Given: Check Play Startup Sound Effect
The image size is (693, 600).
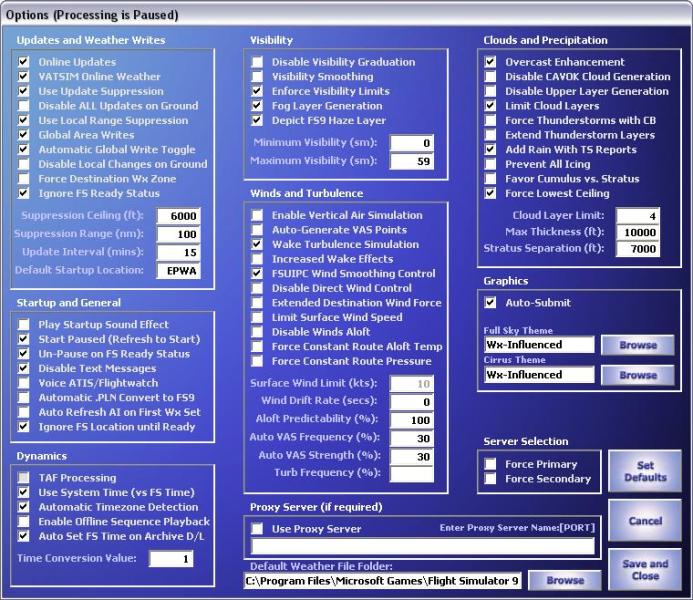Looking at the screenshot, I should [x=24, y=325].
